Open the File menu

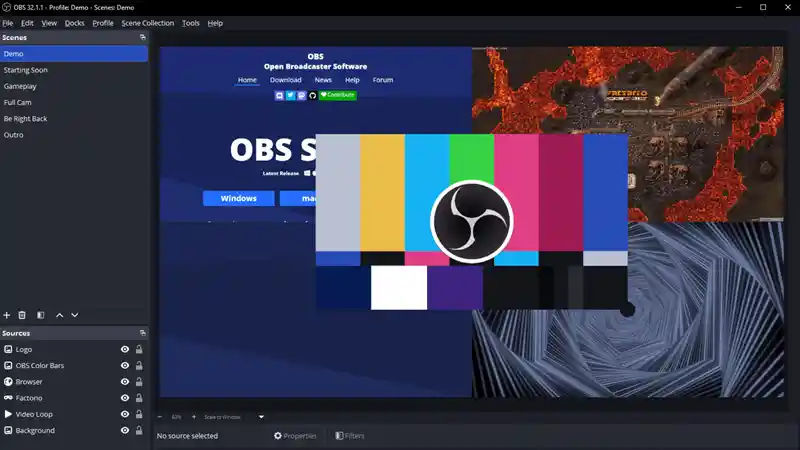(8, 23)
